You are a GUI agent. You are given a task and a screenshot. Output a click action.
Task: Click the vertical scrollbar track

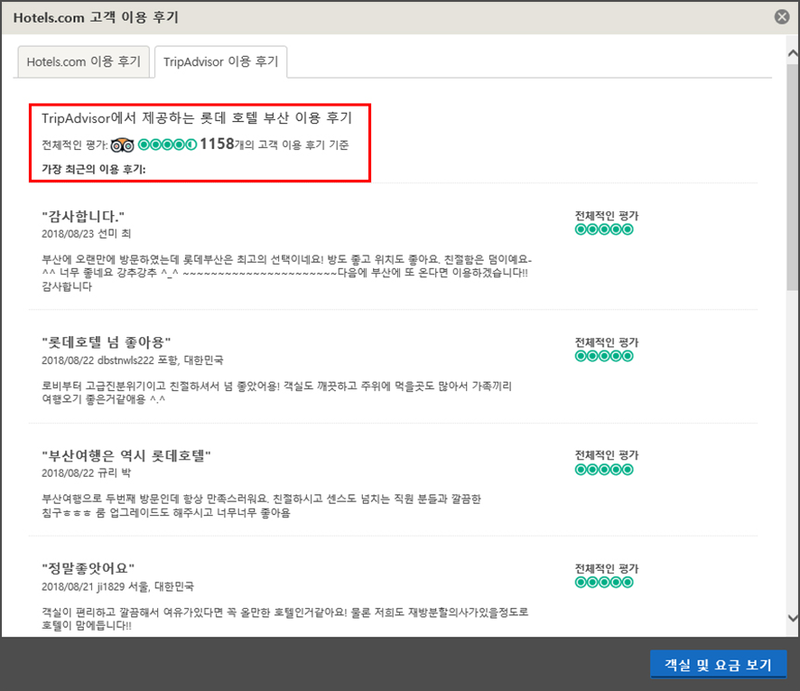coord(791,400)
